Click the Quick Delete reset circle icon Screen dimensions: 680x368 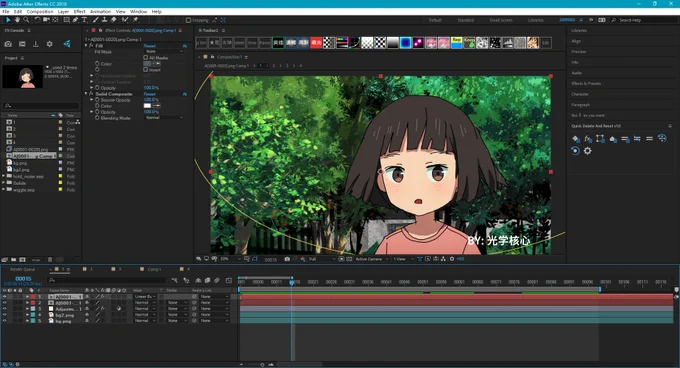pos(575,151)
